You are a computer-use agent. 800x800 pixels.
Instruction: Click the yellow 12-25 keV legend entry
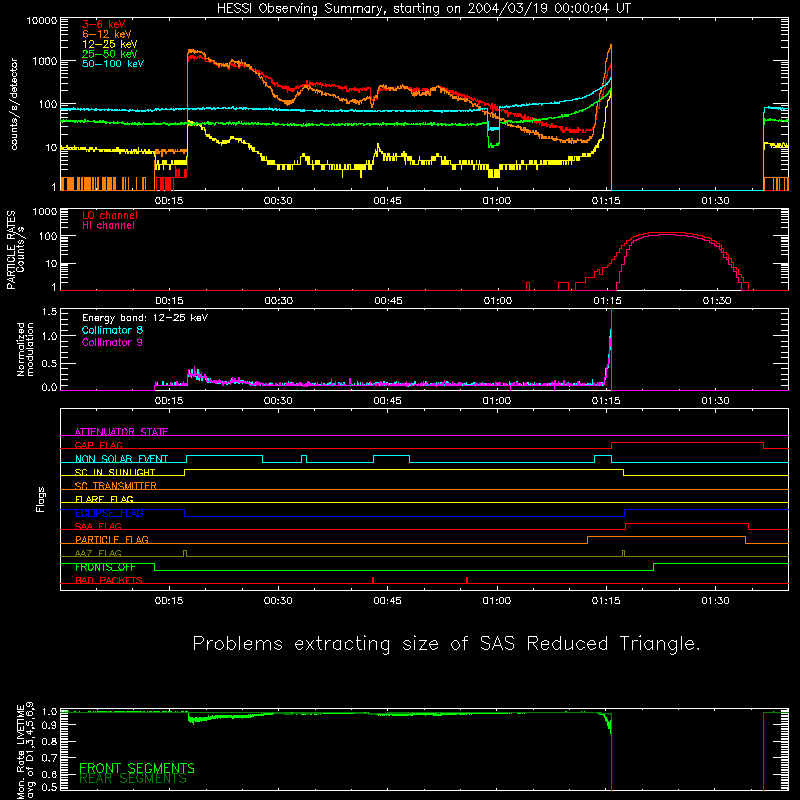click(110, 44)
